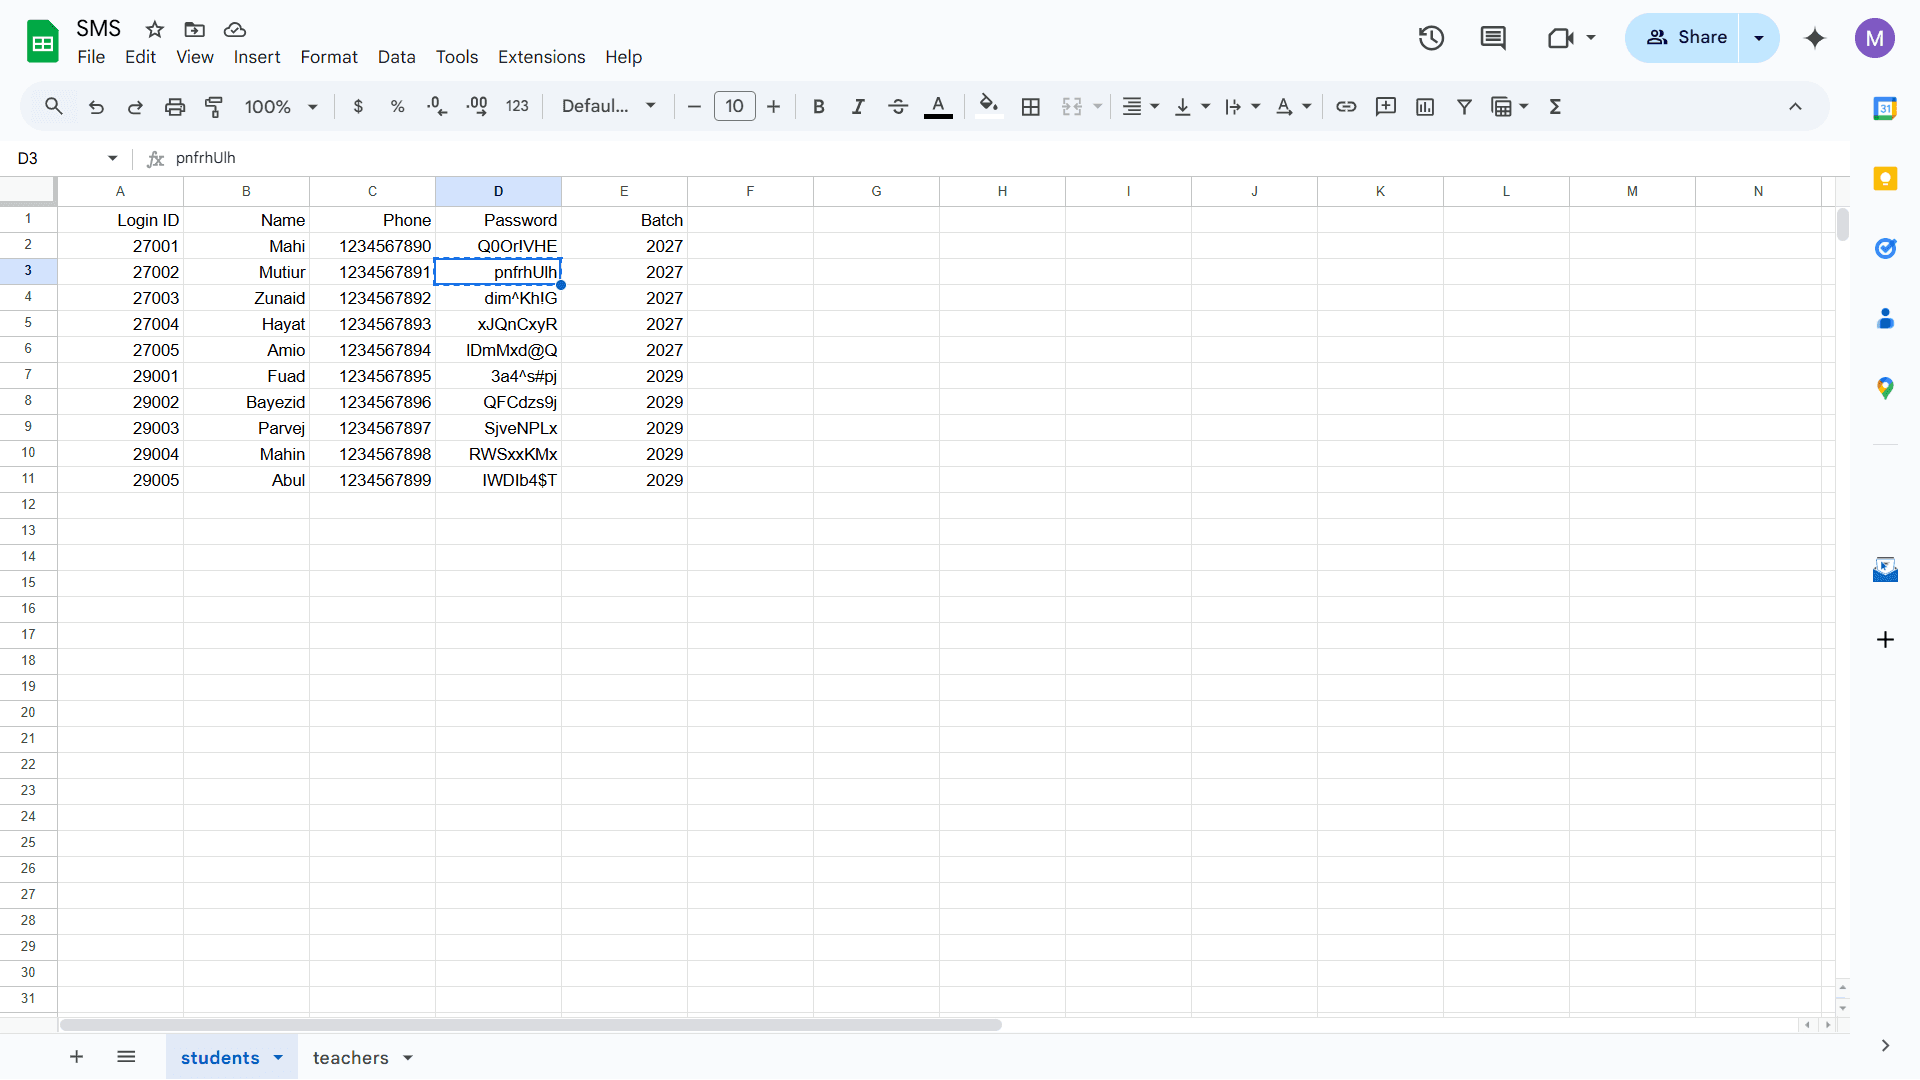Viewport: 1920px width, 1080px height.
Task: Insert a comment from toolbar
Action: [1386, 106]
